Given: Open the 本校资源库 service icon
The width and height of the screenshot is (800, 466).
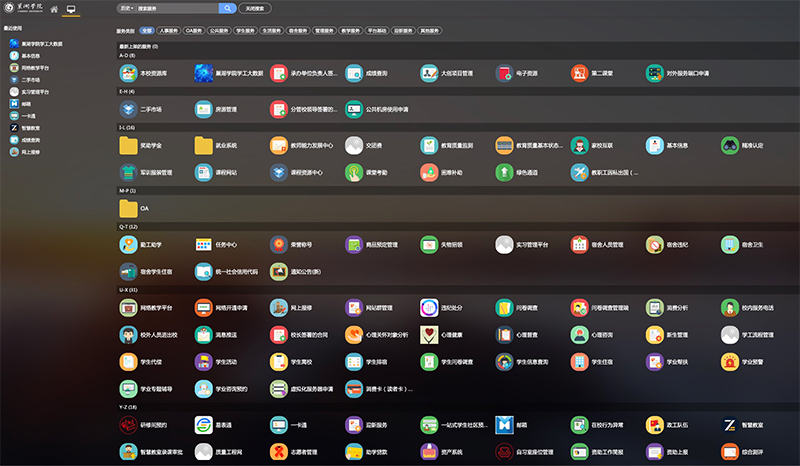Looking at the screenshot, I should click(x=128, y=73).
